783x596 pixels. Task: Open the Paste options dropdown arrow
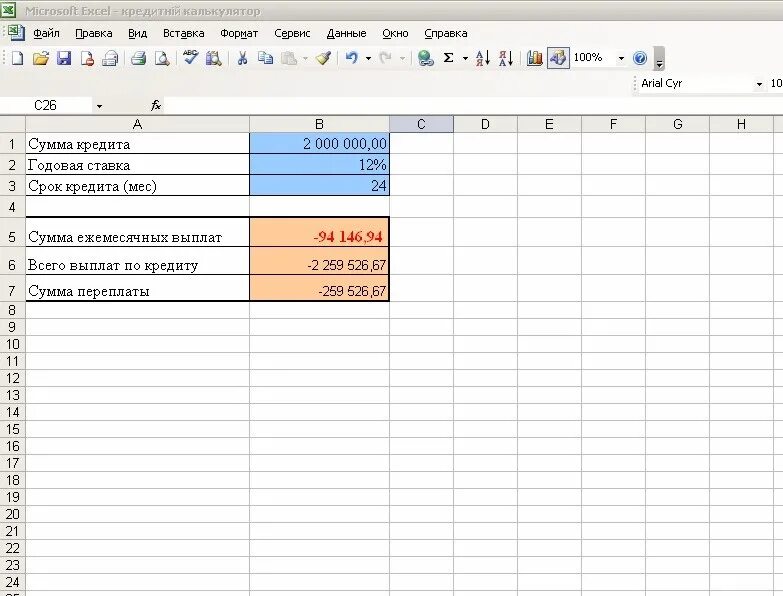[305, 58]
